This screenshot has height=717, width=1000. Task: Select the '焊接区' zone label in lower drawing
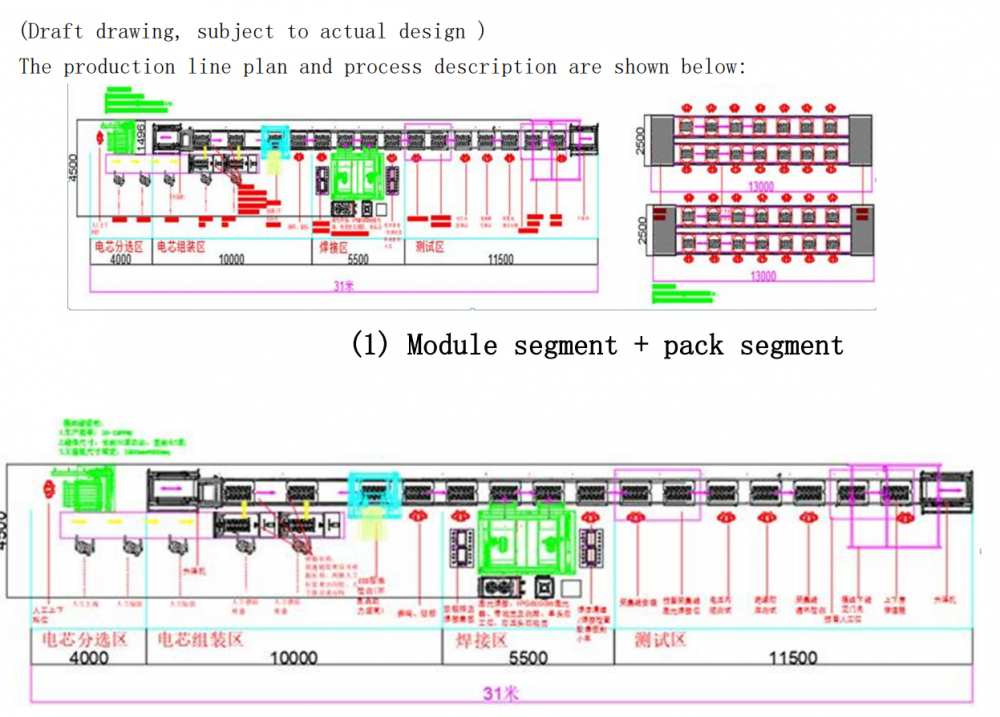[x=478, y=638]
